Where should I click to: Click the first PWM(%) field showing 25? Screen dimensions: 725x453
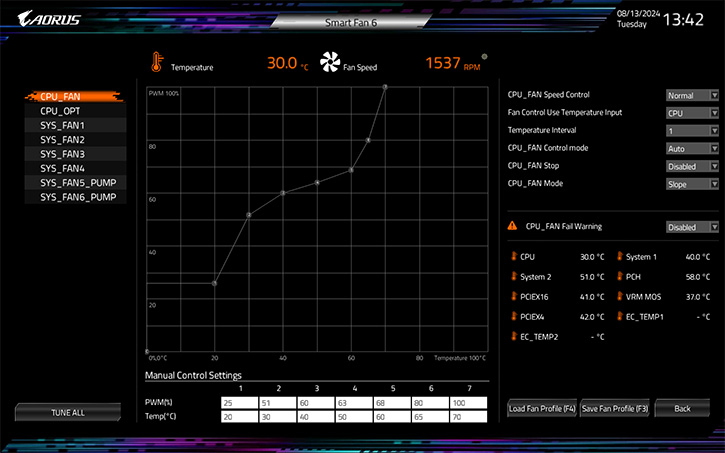tap(241, 402)
